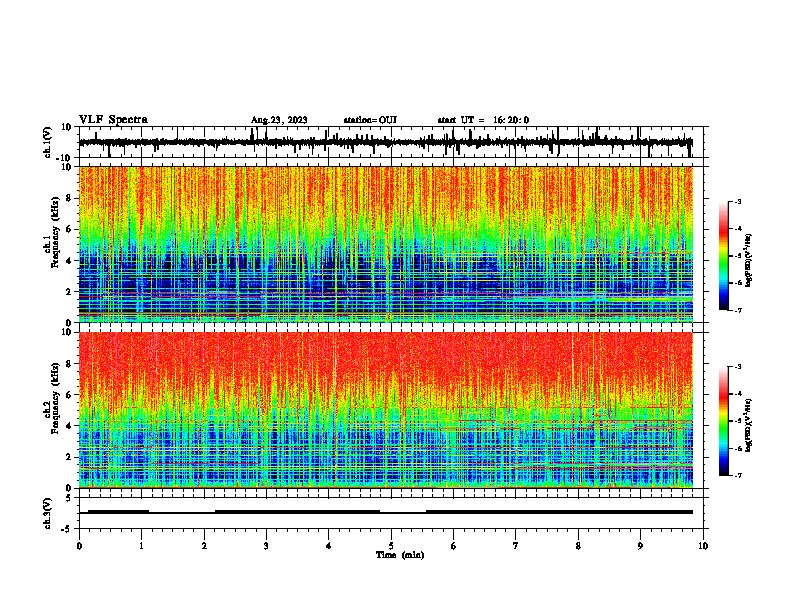
Task: Click the ch.1 voltage waveform trace
Action: pyautogui.click(x=385, y=142)
